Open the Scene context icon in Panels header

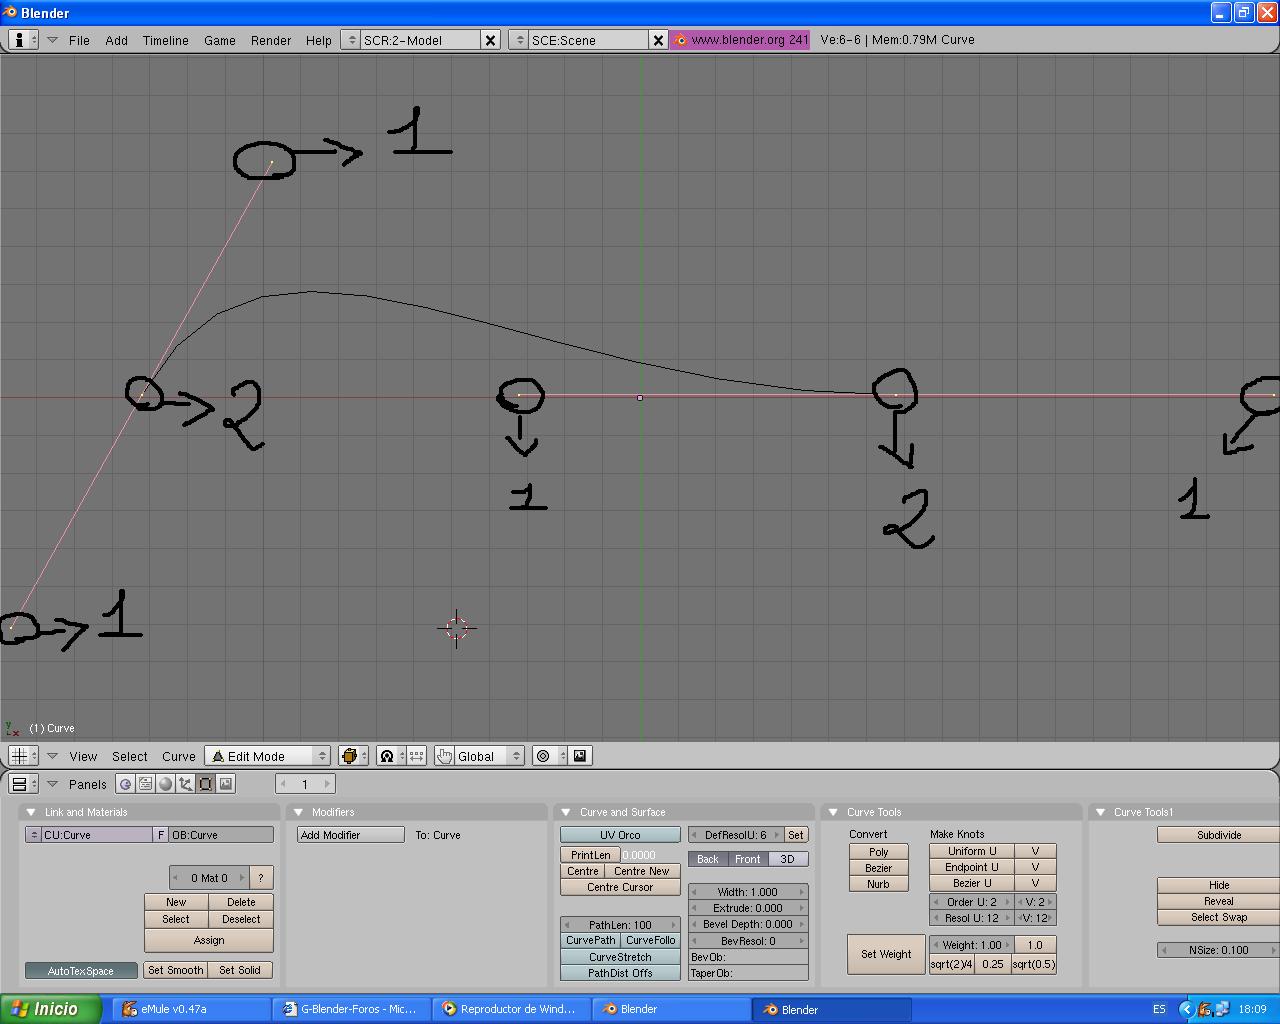(226, 784)
